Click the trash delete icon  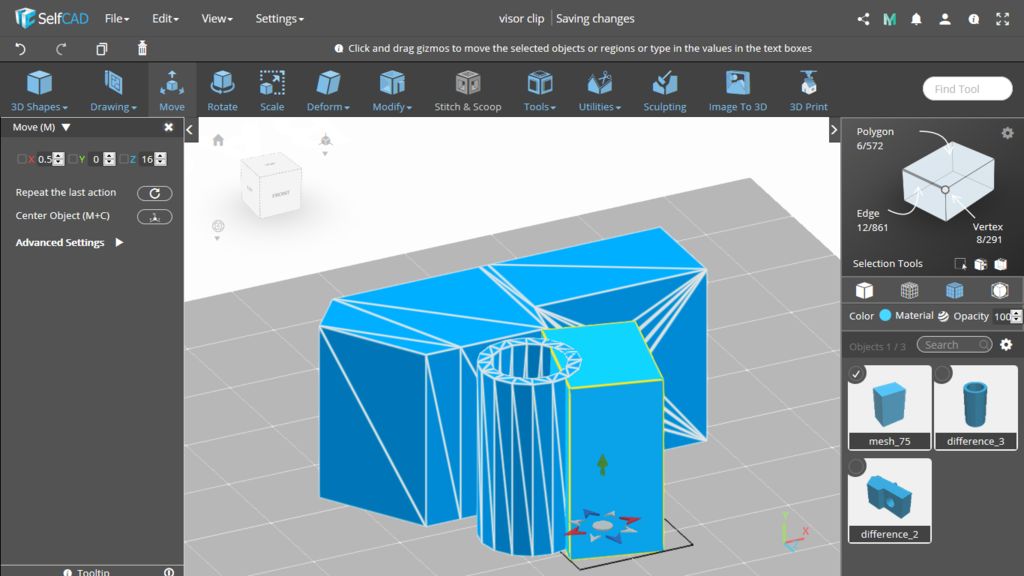coord(142,48)
